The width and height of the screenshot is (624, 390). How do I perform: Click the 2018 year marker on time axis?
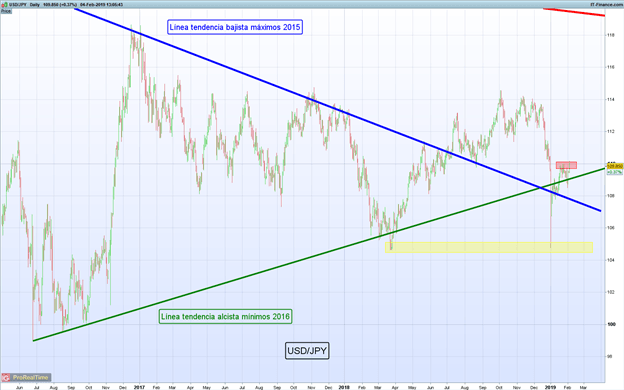click(x=344, y=387)
